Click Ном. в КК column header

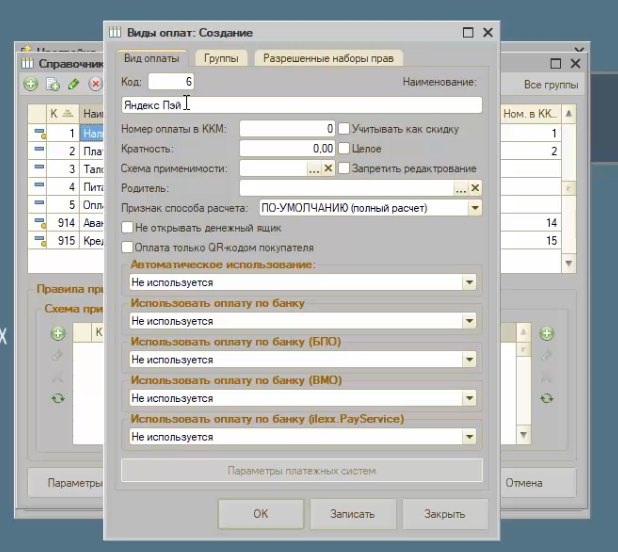click(531, 114)
